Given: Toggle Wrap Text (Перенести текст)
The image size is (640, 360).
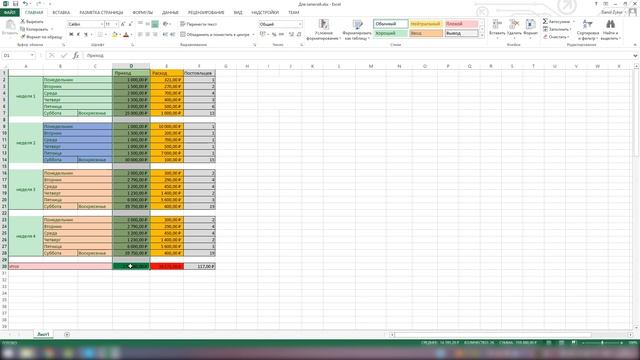Looking at the screenshot, I should click(x=199, y=24).
